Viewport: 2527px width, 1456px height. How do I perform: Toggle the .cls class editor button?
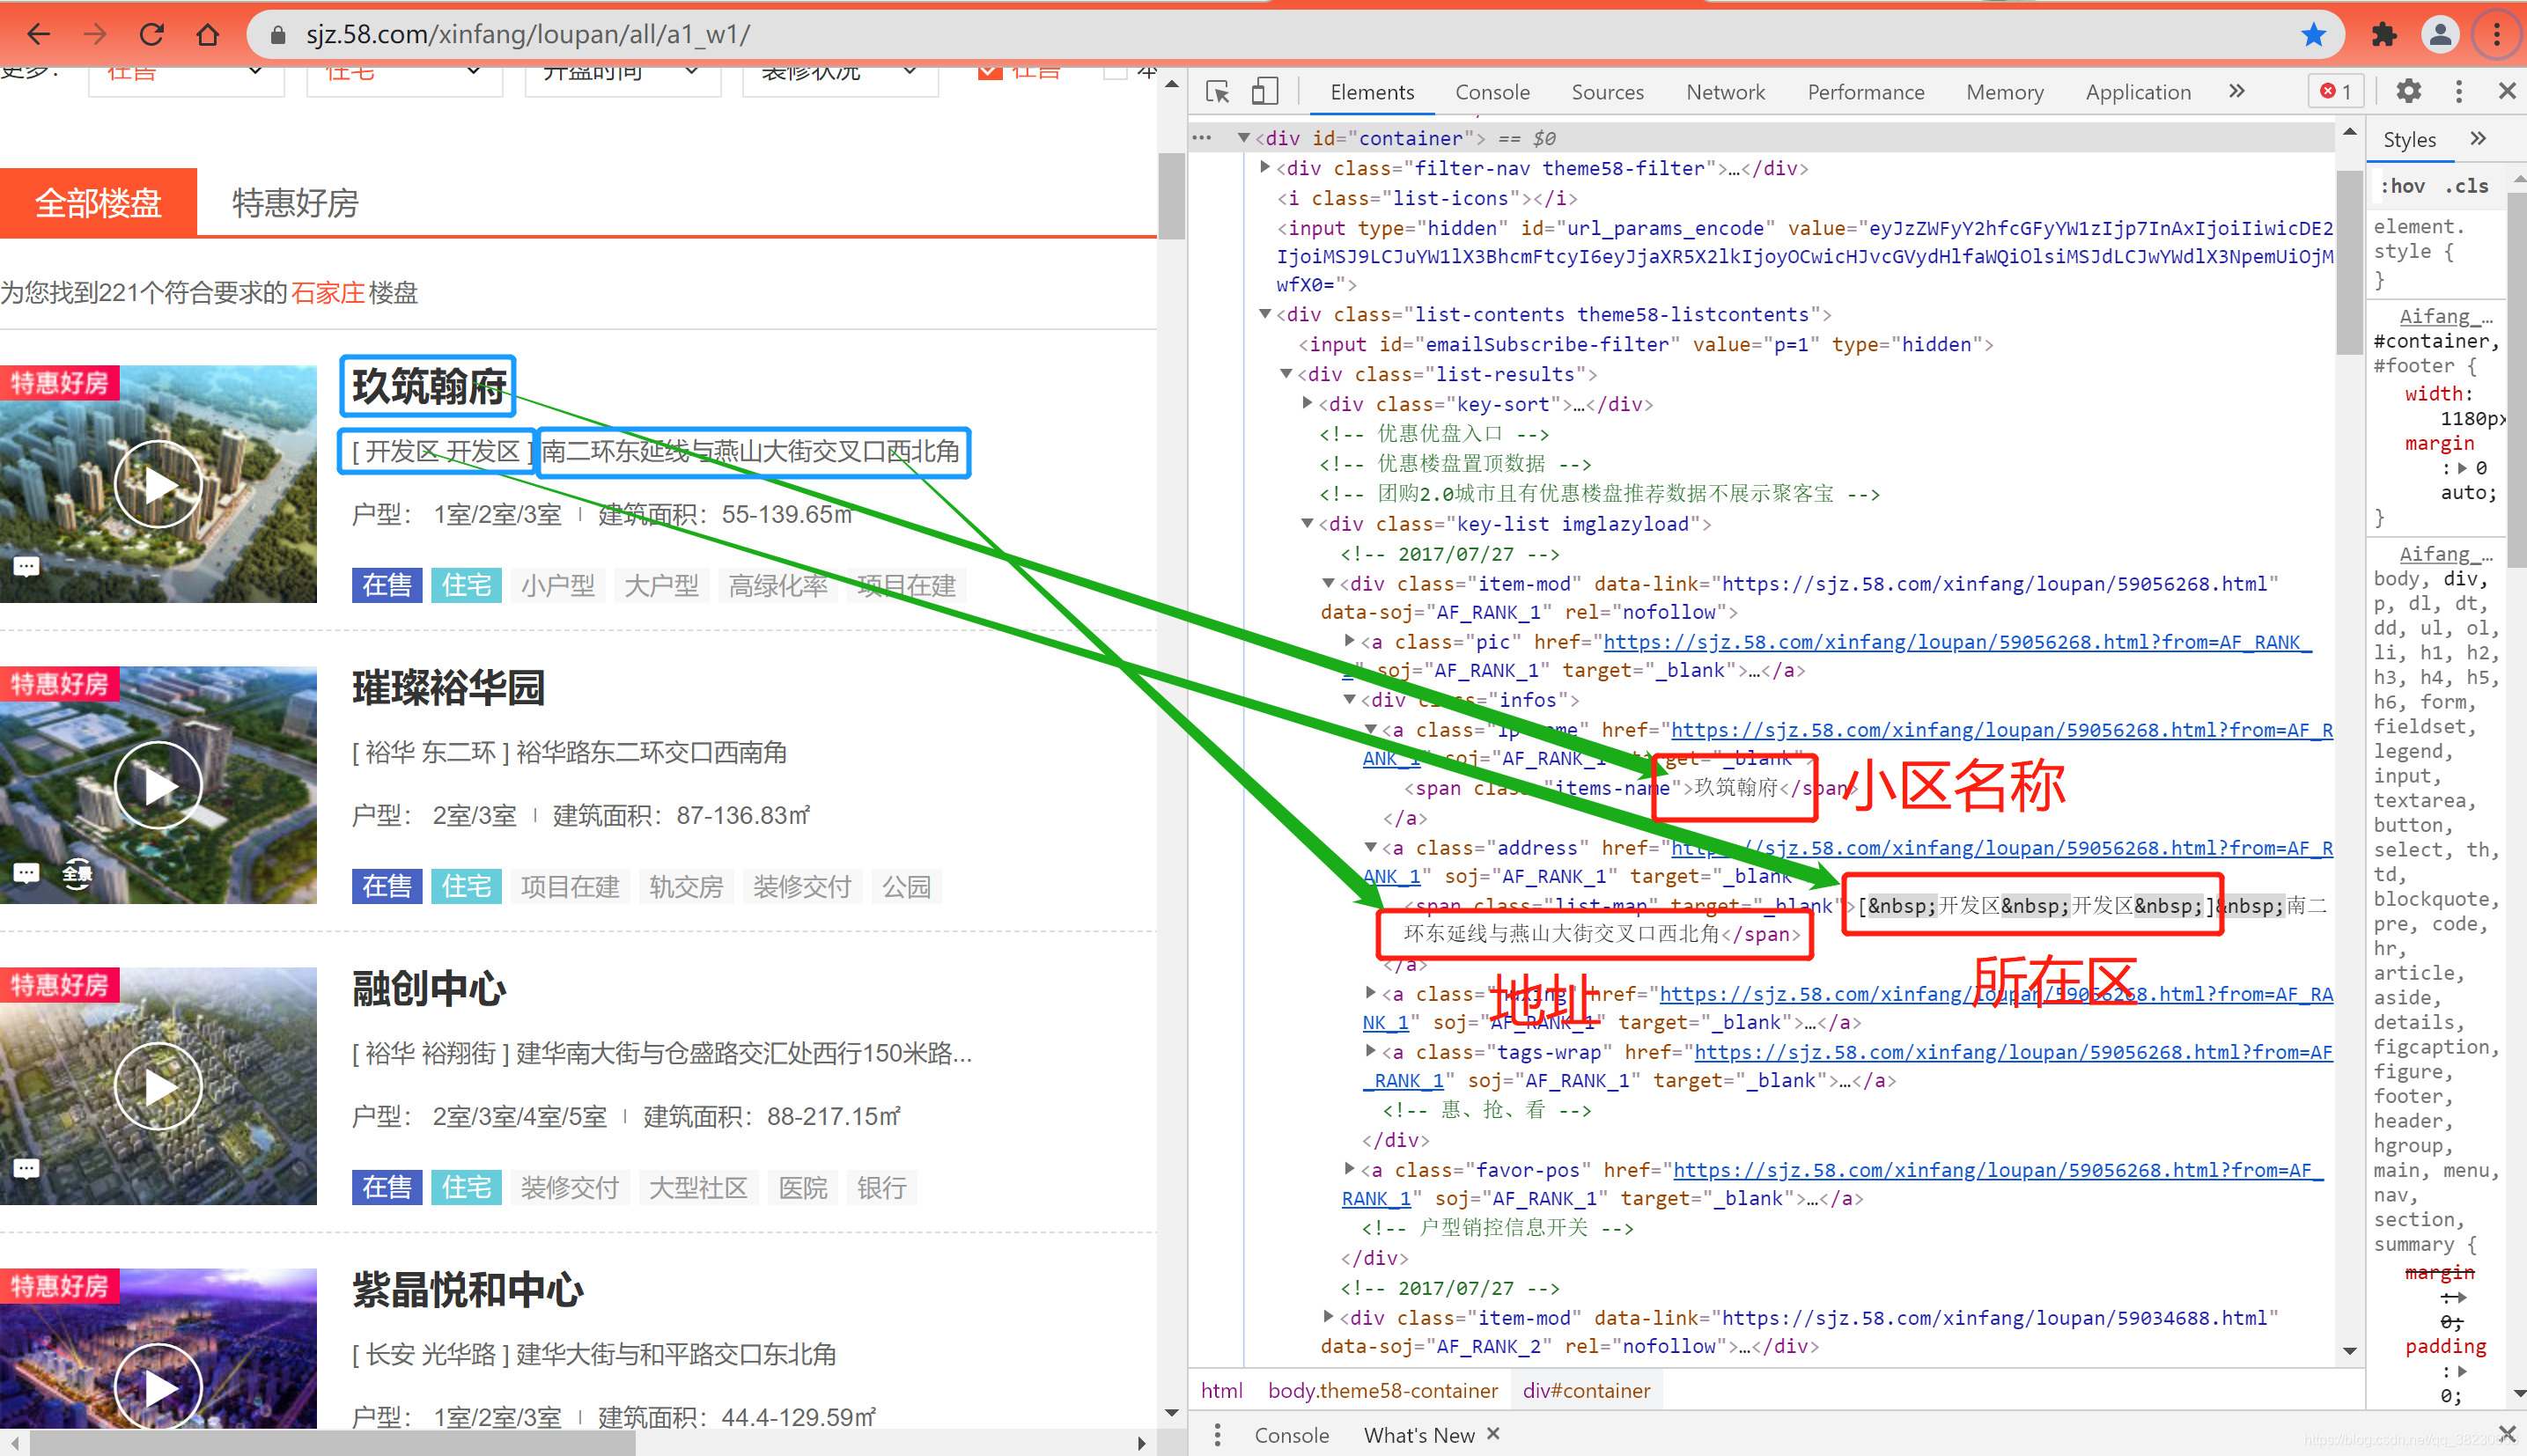[2465, 186]
